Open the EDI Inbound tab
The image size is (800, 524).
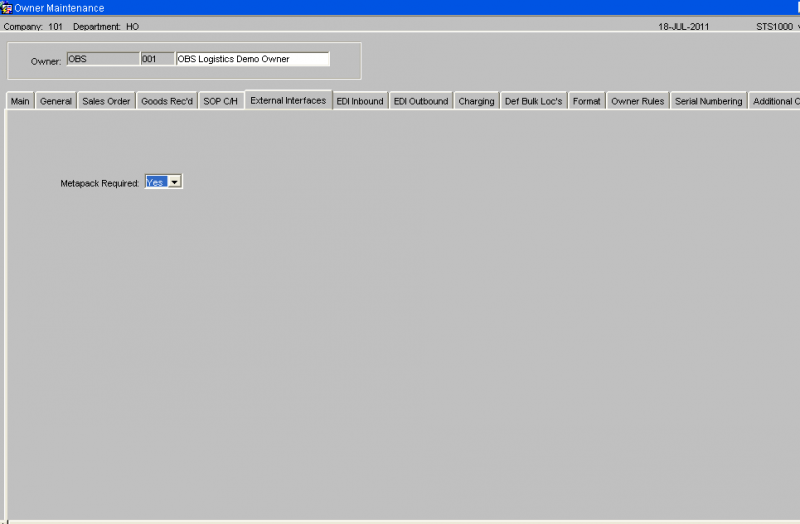pos(360,101)
